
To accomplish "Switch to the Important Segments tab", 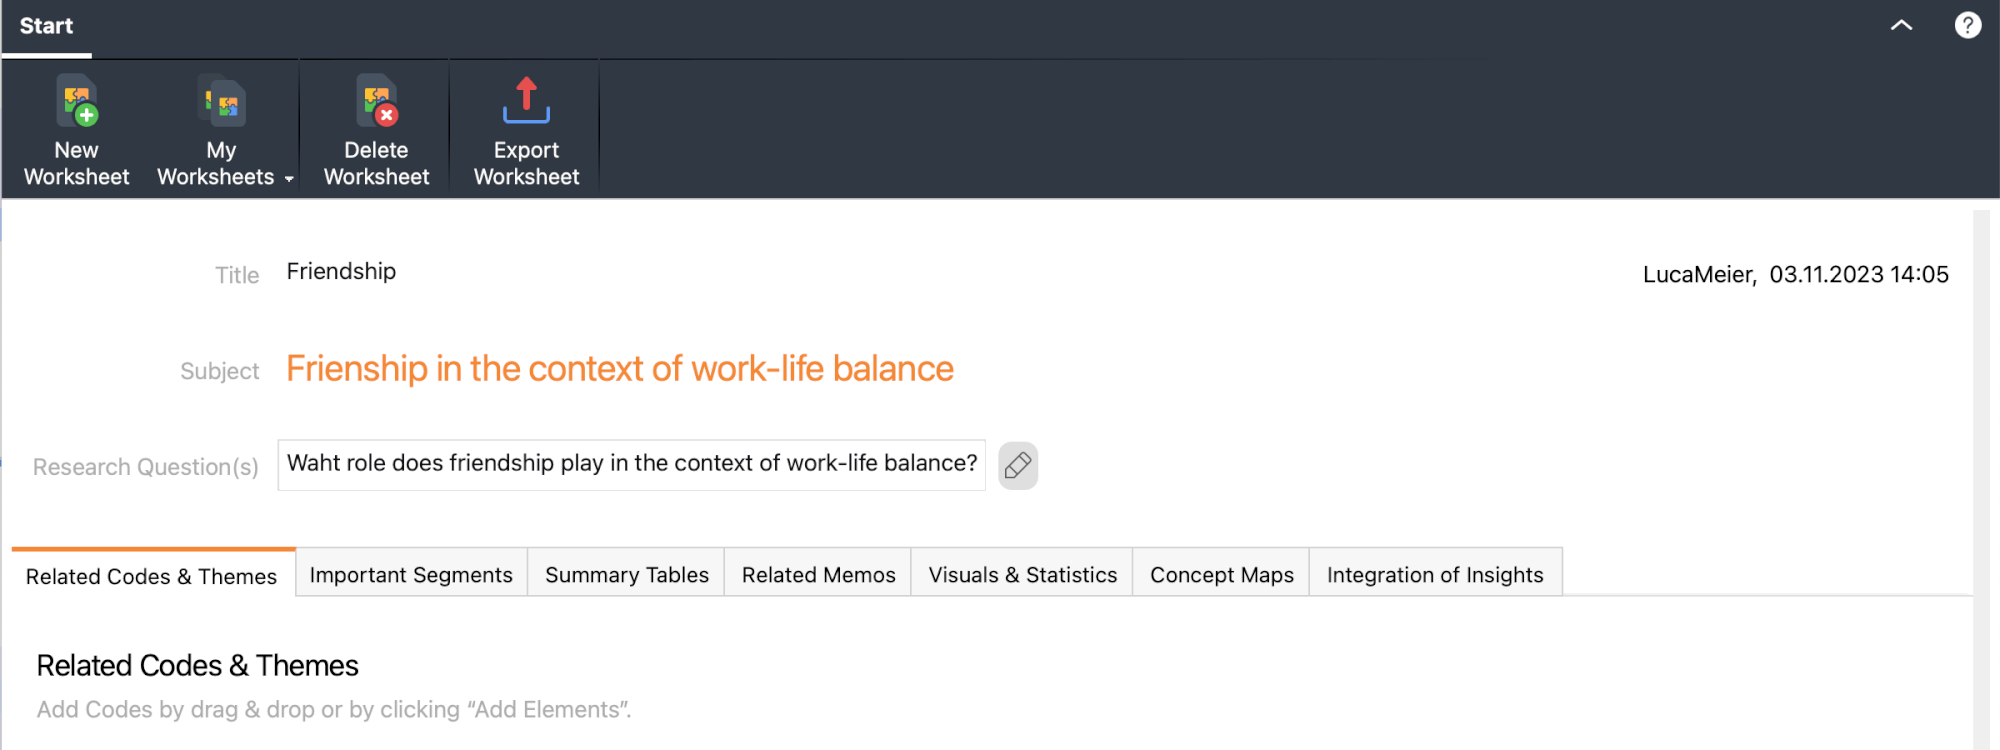I will (x=411, y=574).
